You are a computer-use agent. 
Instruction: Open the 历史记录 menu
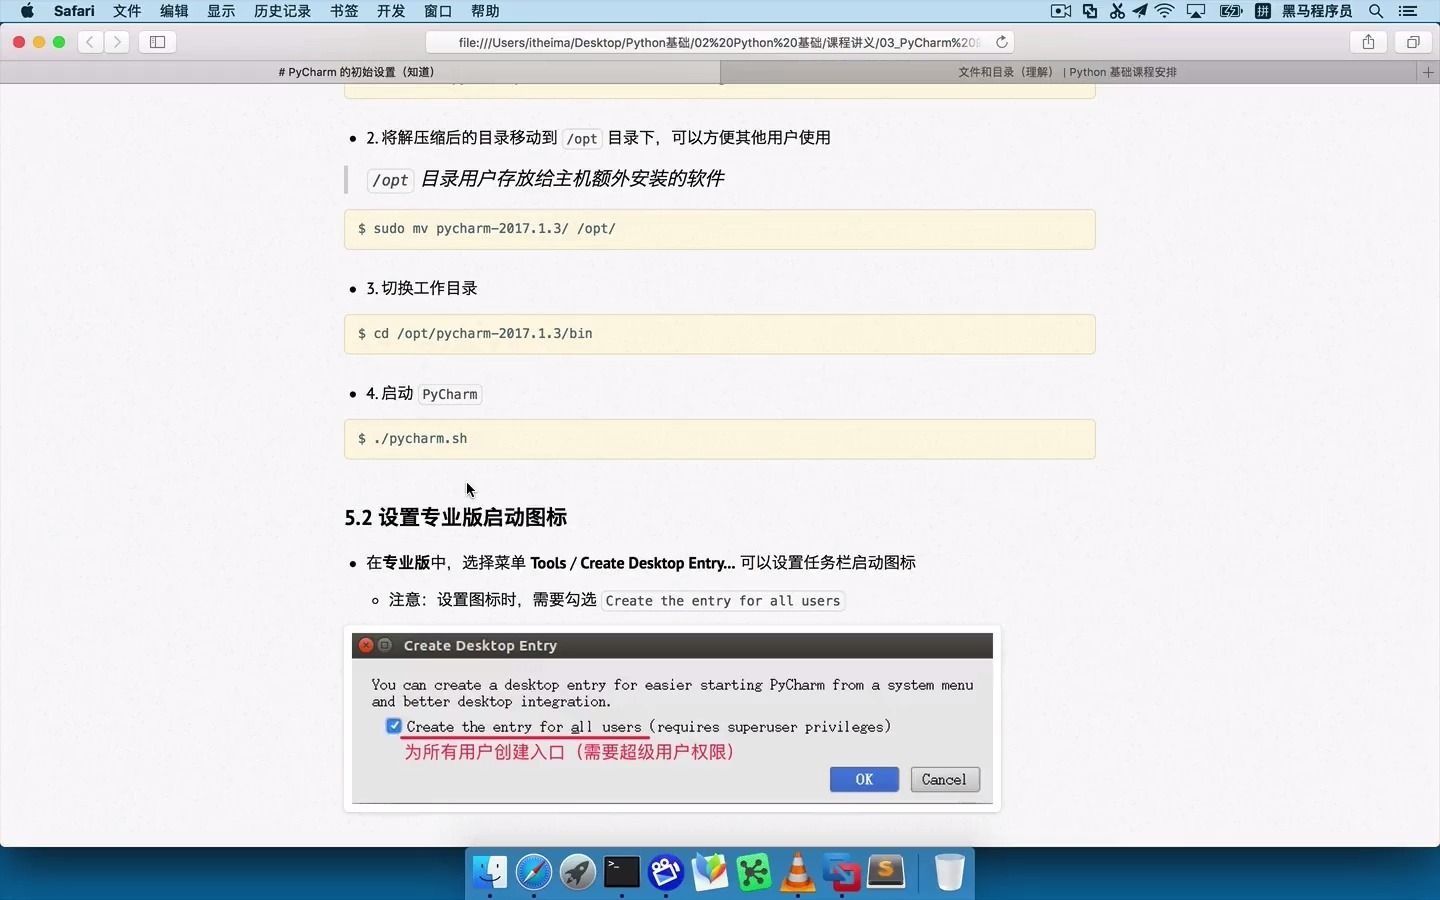coord(283,11)
